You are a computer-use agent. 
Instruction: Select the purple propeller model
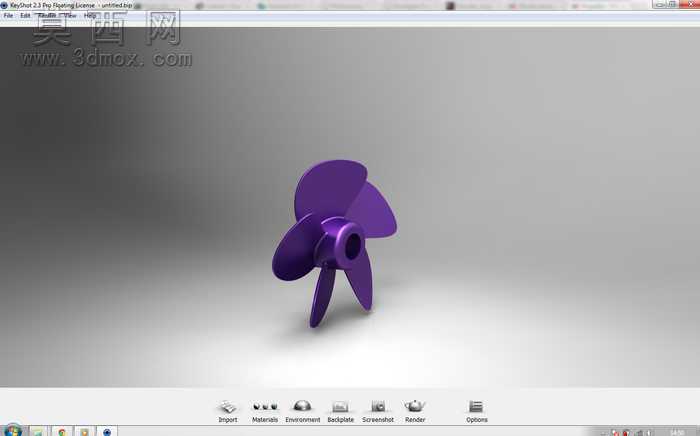coord(334,243)
